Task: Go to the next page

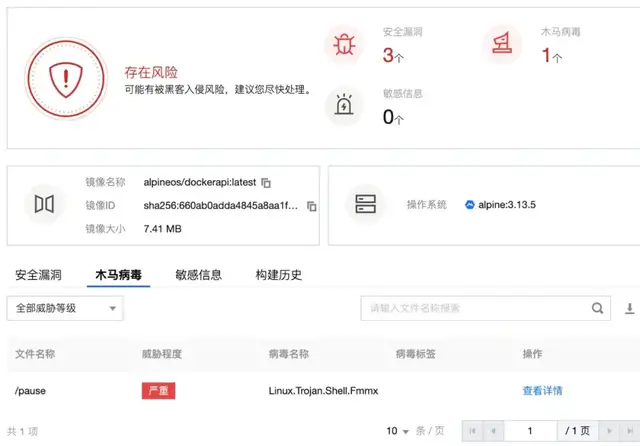Action: pyautogui.click(x=609, y=431)
